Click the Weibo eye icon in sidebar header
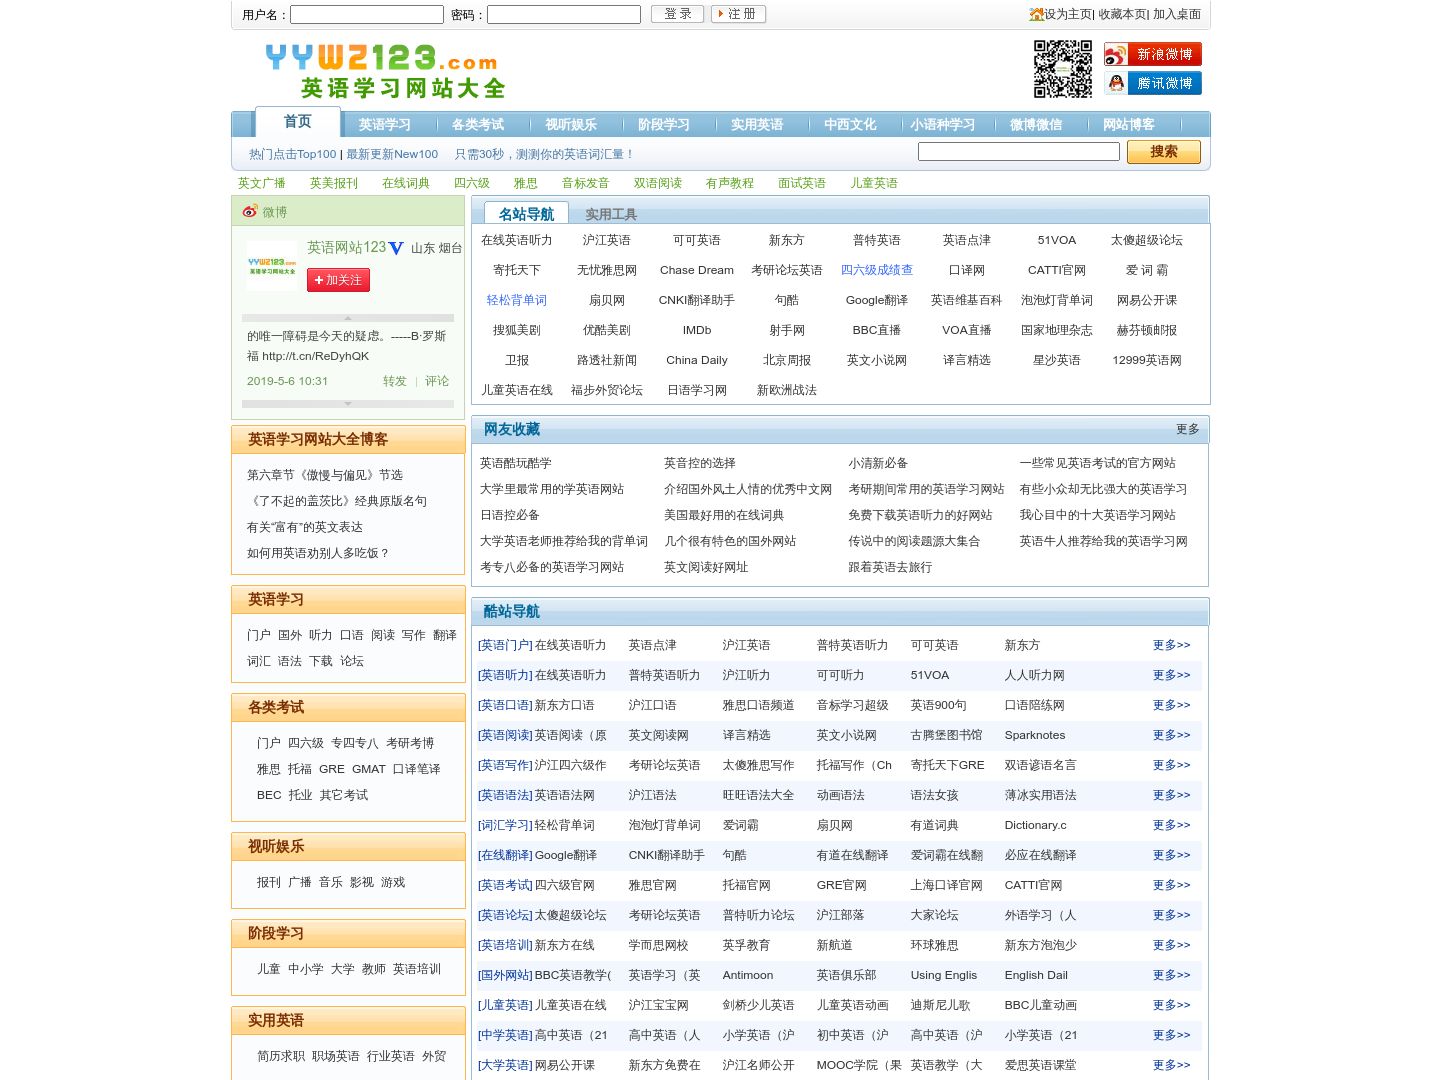The image size is (1440, 1080). tap(250, 211)
